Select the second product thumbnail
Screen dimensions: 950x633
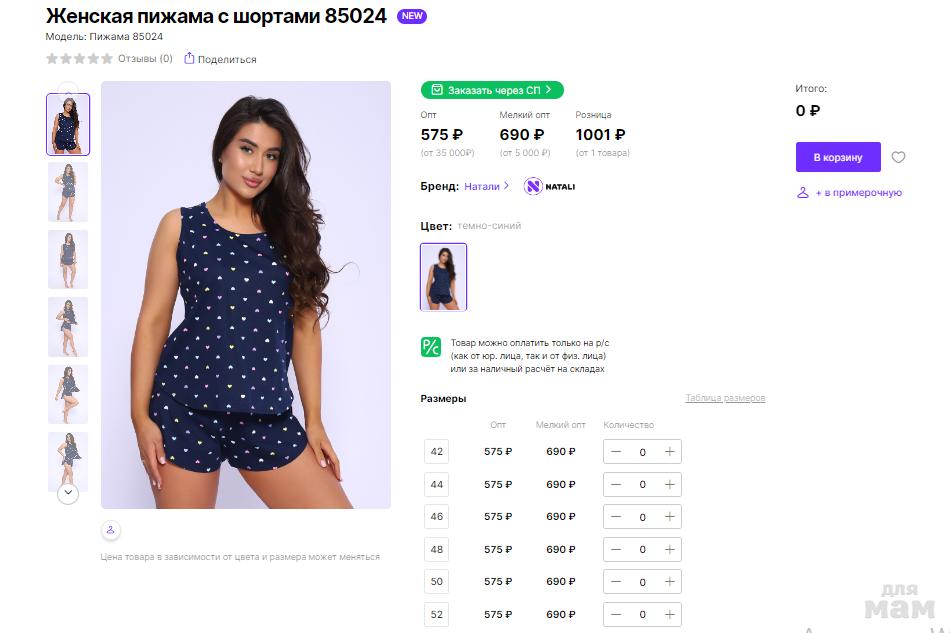(x=68, y=192)
